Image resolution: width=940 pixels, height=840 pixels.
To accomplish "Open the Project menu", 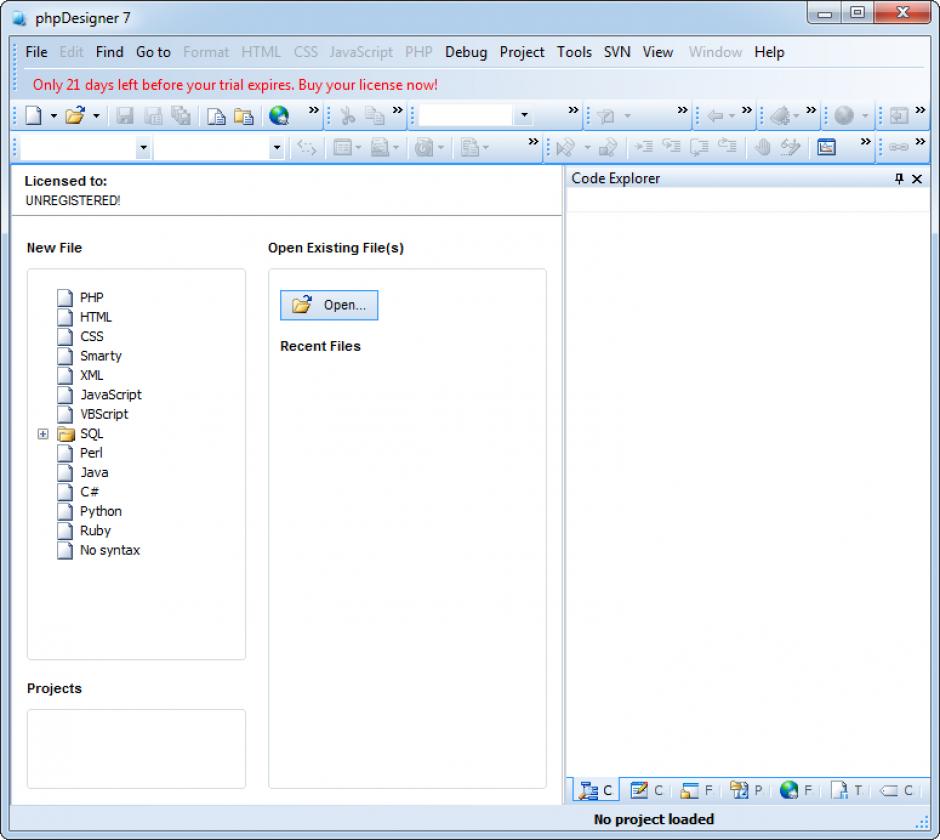I will coord(522,52).
